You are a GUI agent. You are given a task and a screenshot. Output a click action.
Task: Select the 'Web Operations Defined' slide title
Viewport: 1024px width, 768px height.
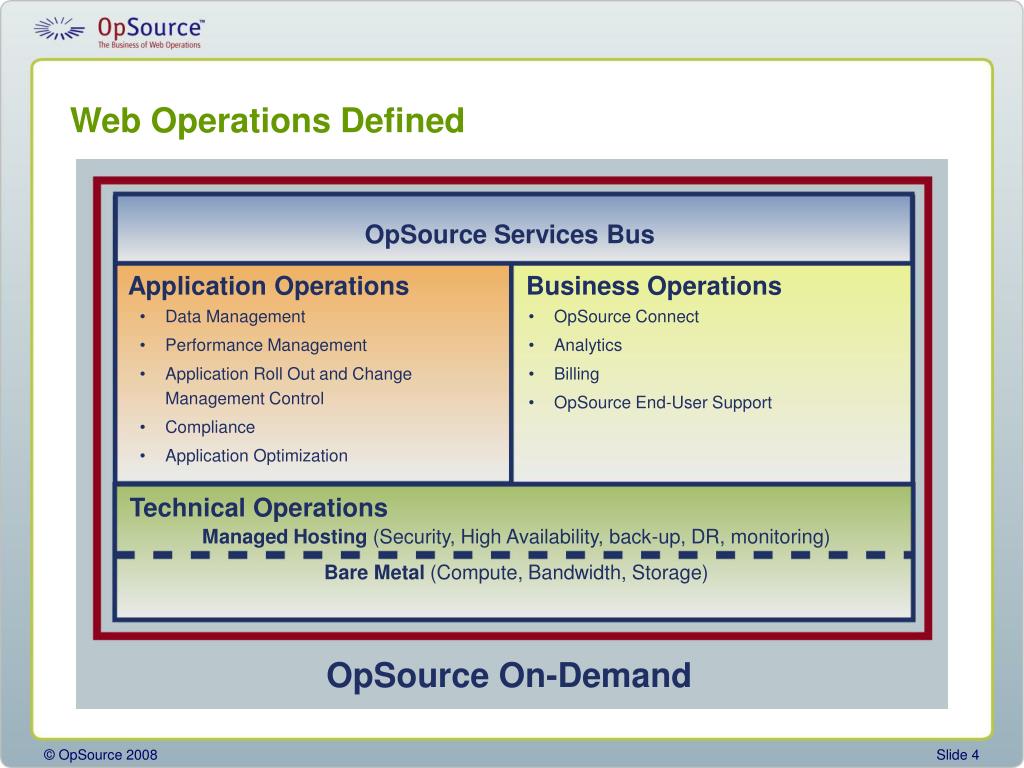pos(267,120)
